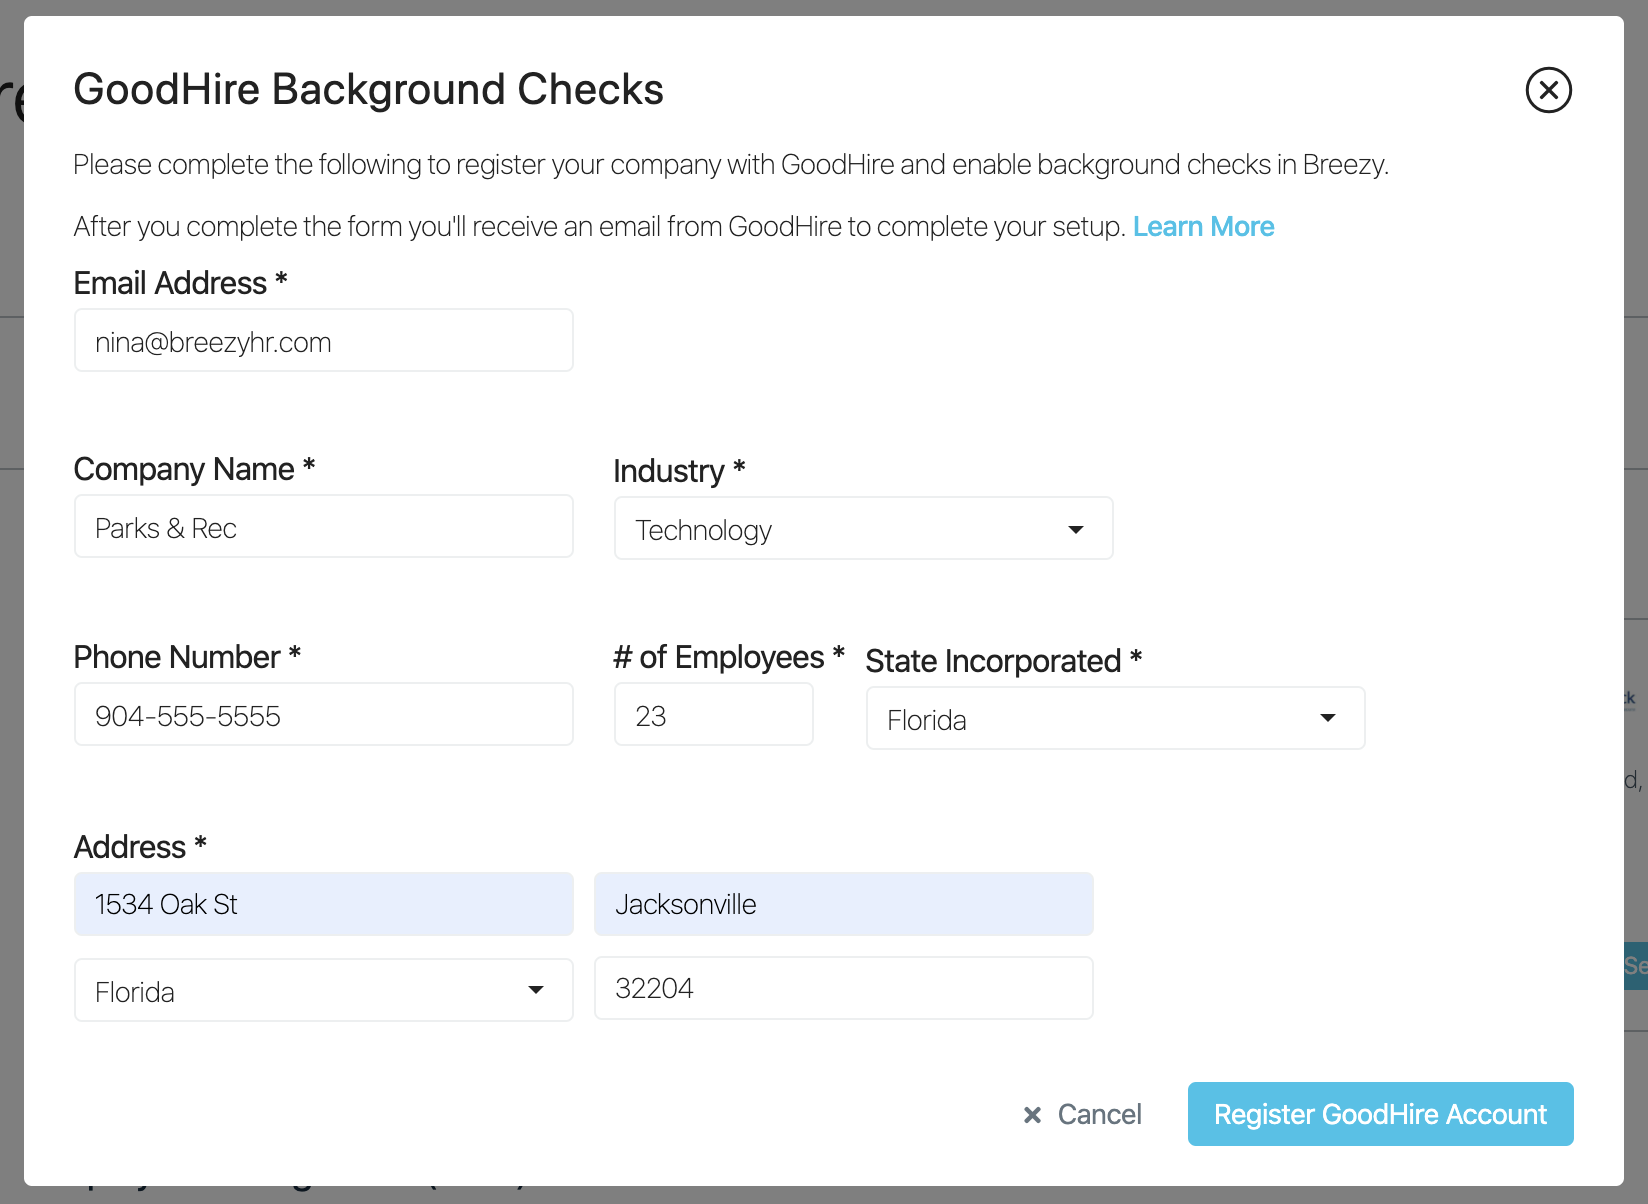
Task: Select the Phone Number input box
Action: 323,715
